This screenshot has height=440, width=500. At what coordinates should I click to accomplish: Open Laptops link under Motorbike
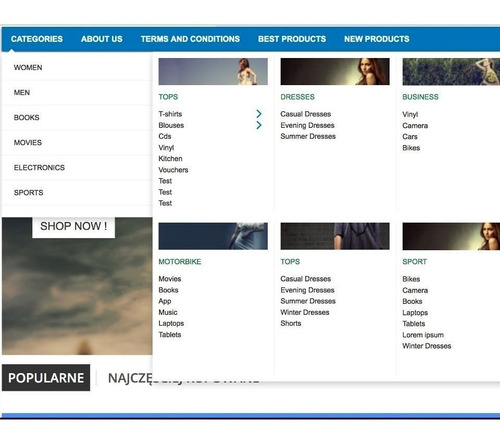pyautogui.click(x=171, y=324)
